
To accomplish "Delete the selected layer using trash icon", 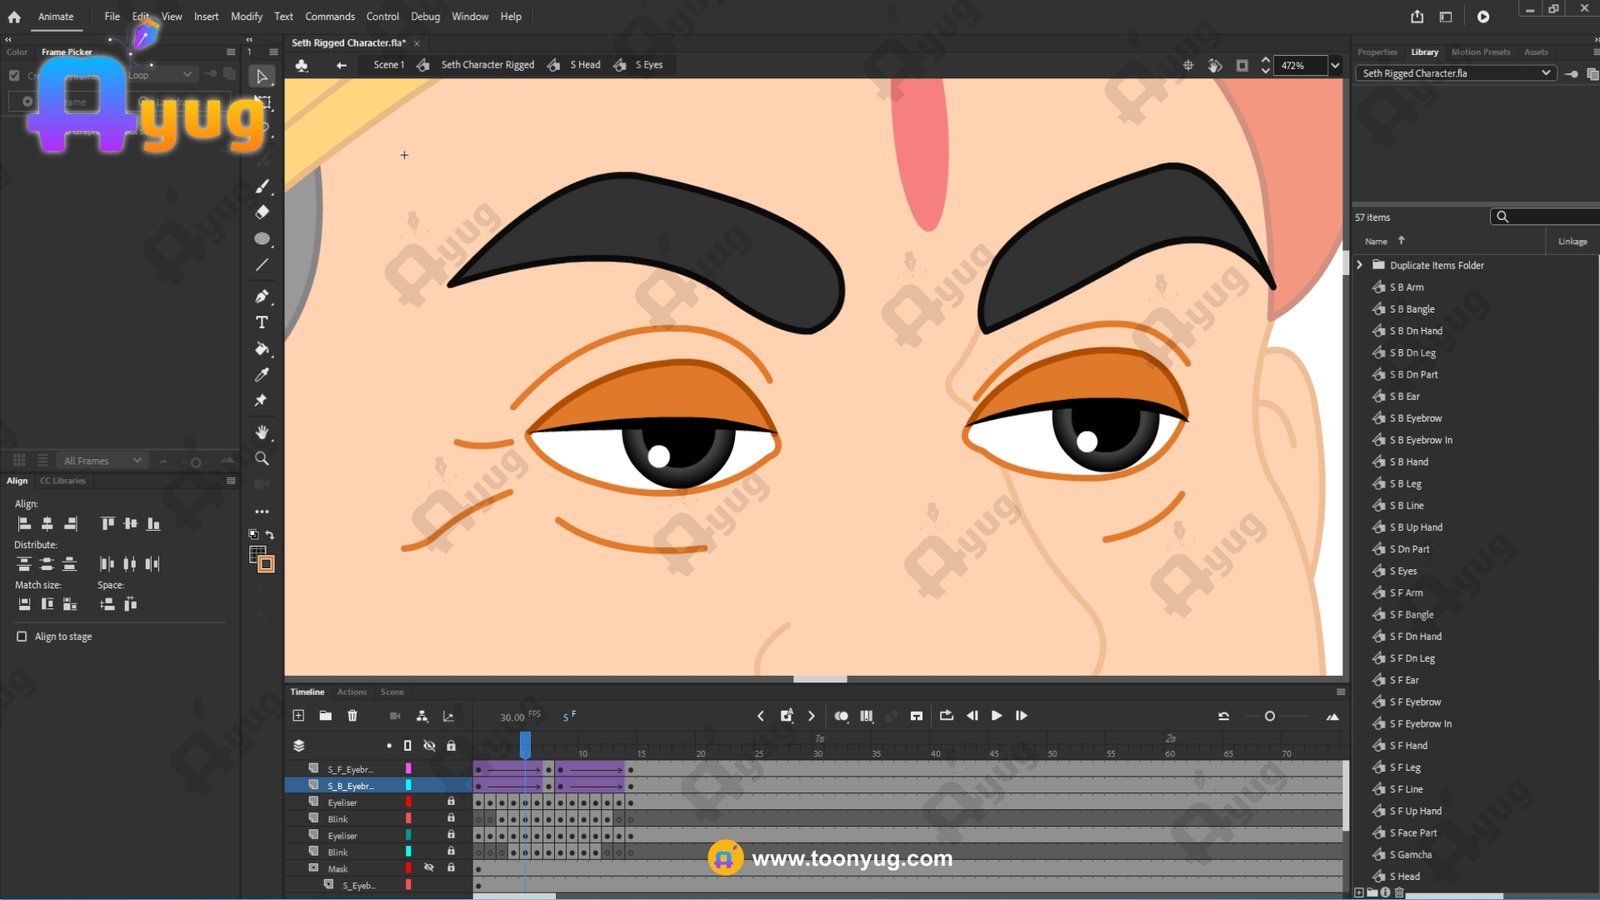I will (x=352, y=716).
